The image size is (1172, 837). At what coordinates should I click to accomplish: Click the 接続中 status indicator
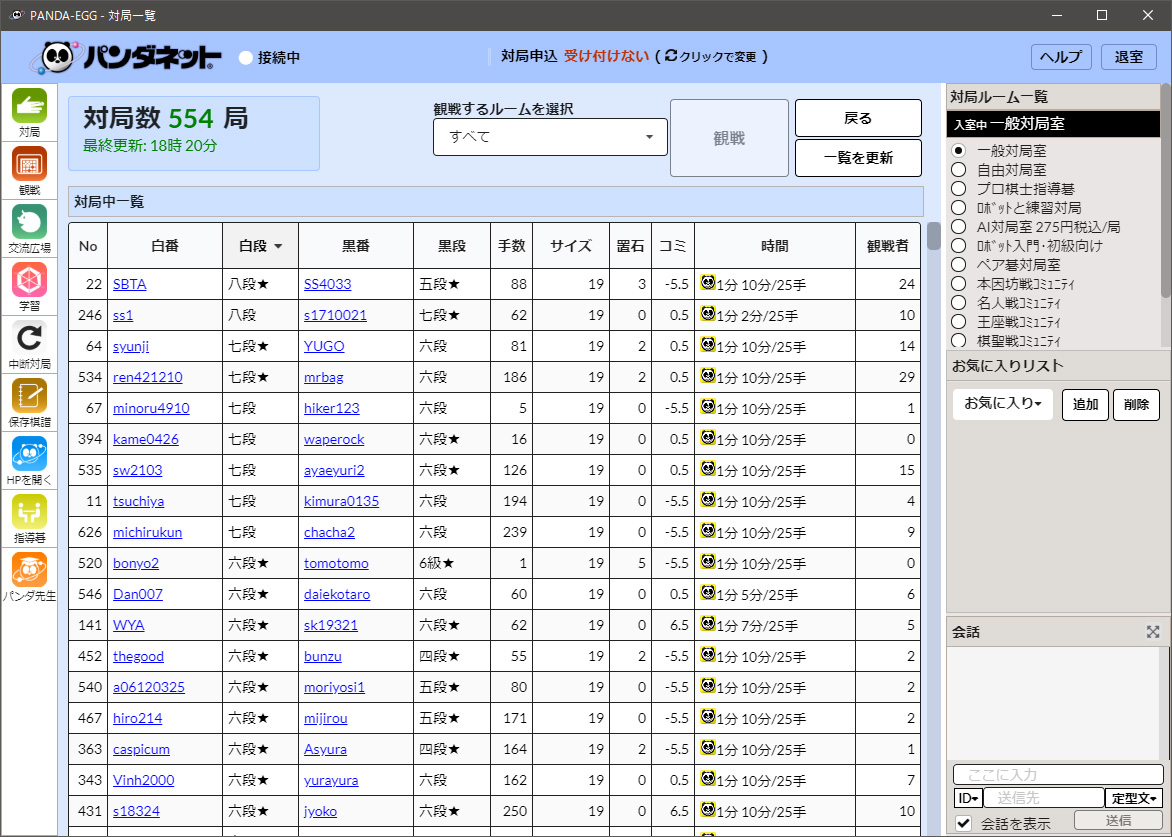(269, 58)
